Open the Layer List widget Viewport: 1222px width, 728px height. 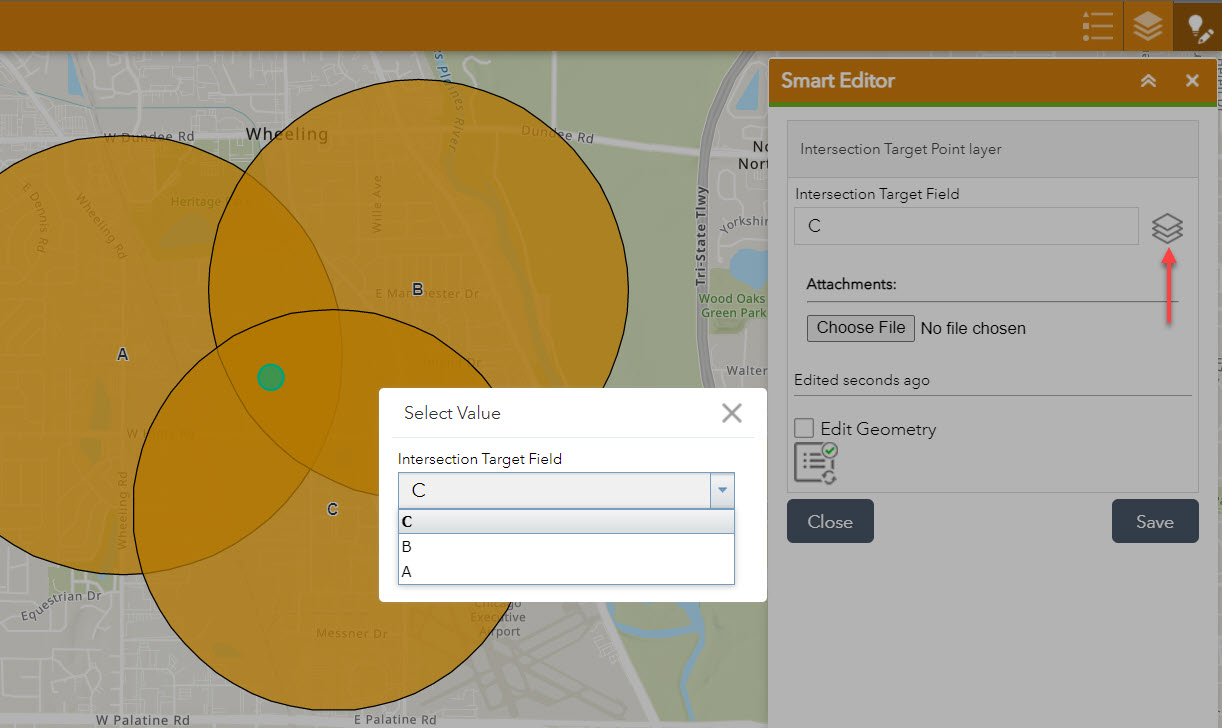(1147, 26)
